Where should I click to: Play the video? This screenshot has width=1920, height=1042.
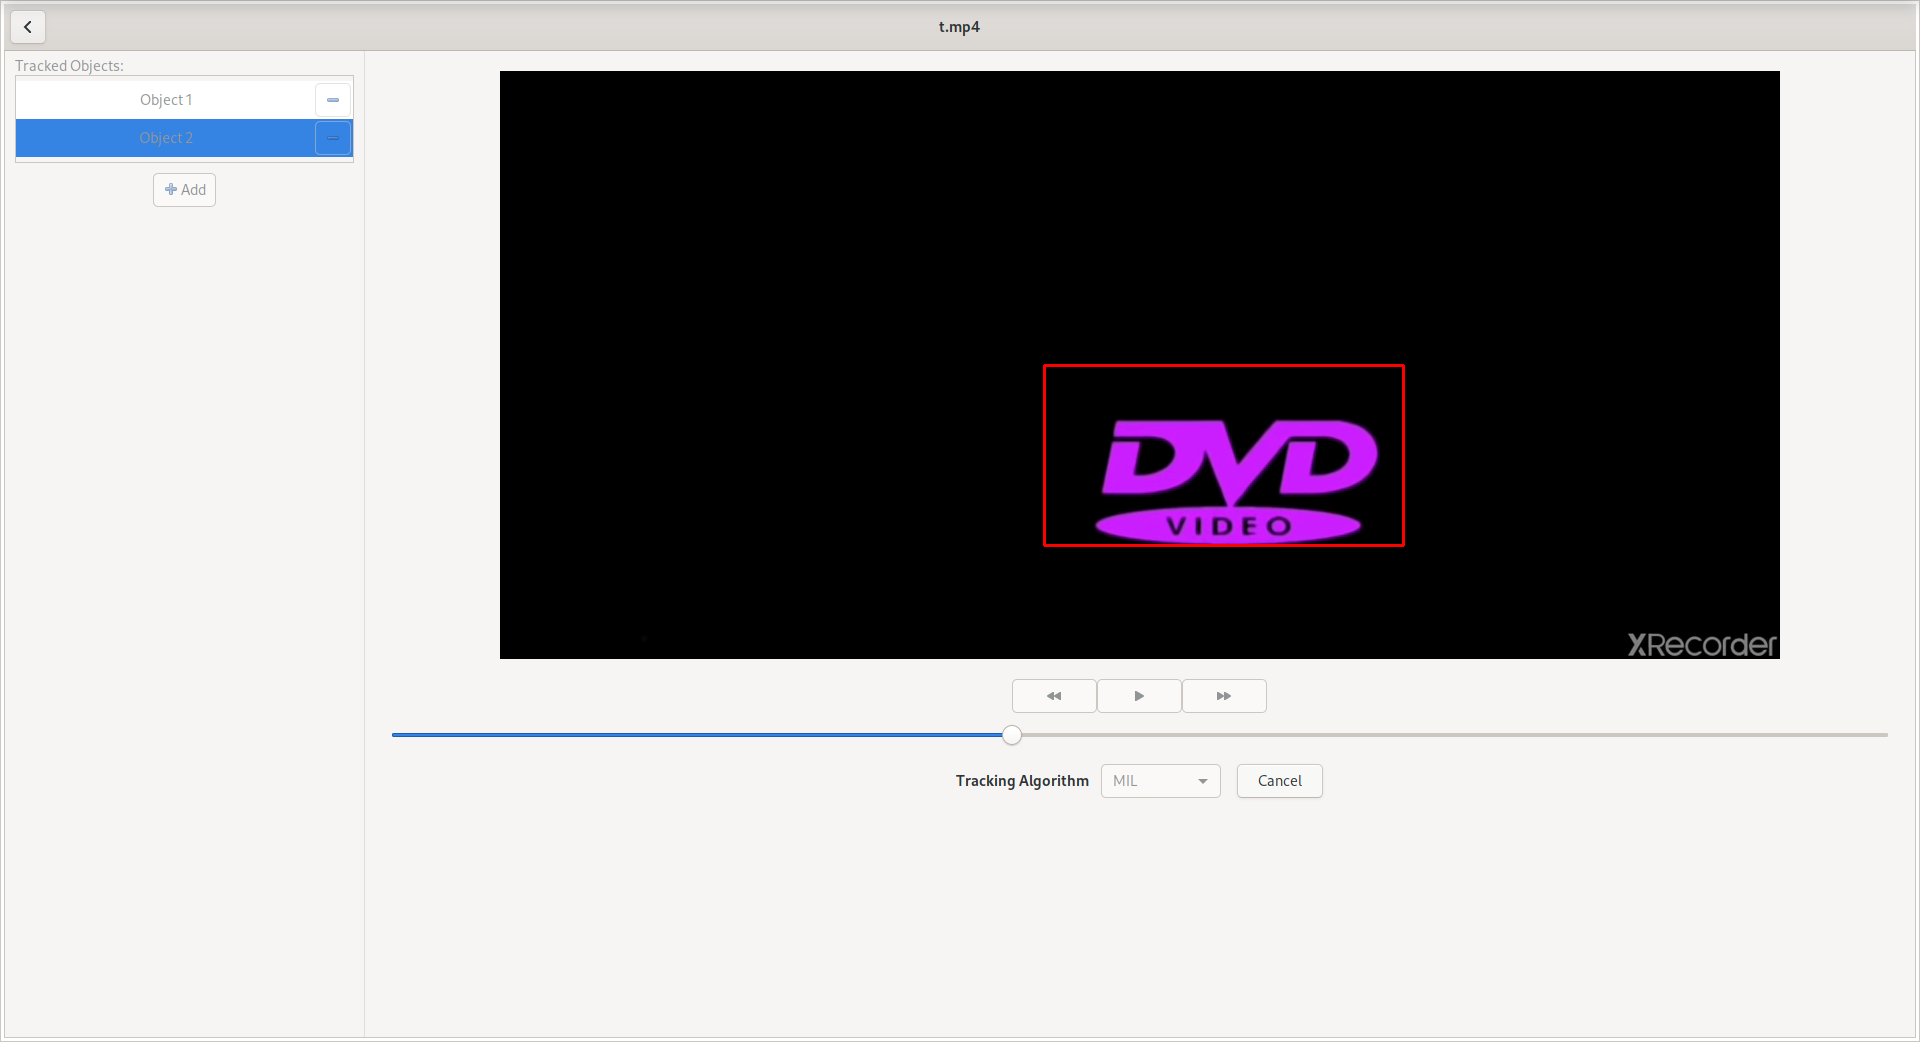coord(1139,696)
